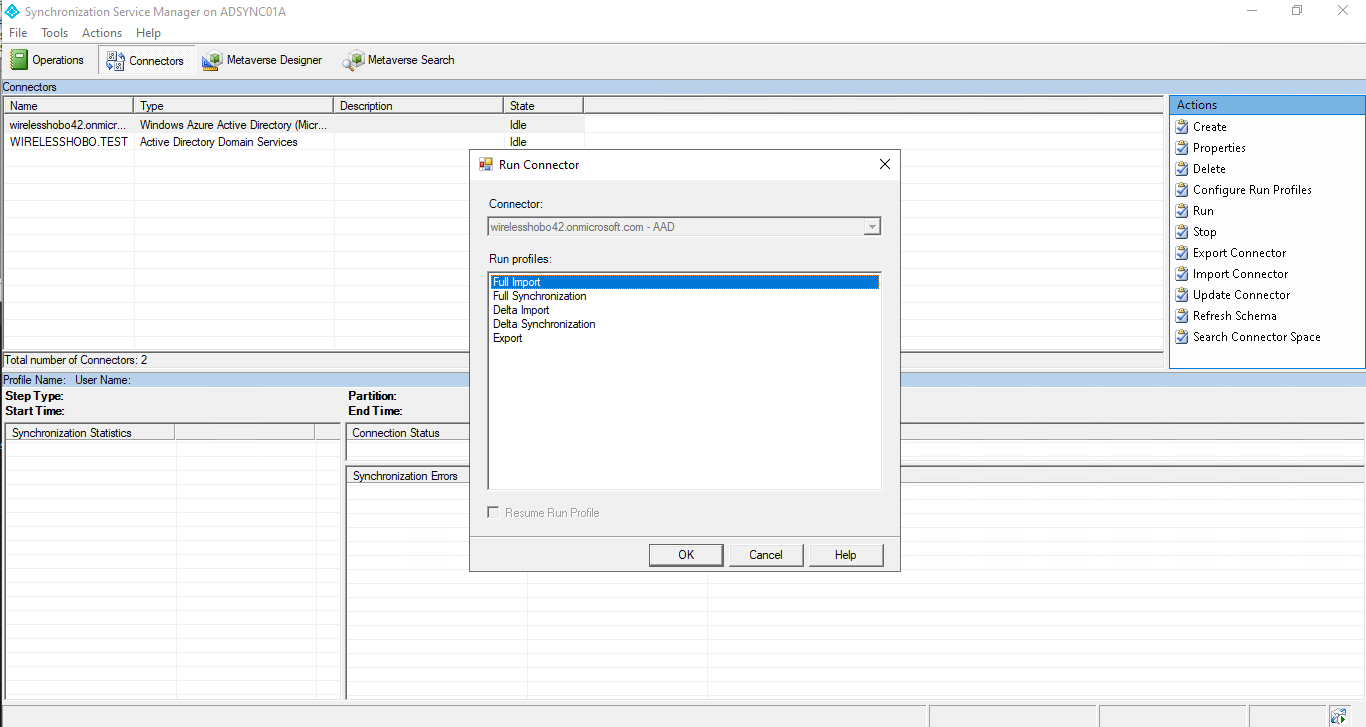Toggle the Resume Run Profile checkbox
The width and height of the screenshot is (1366, 727).
tap(493, 513)
